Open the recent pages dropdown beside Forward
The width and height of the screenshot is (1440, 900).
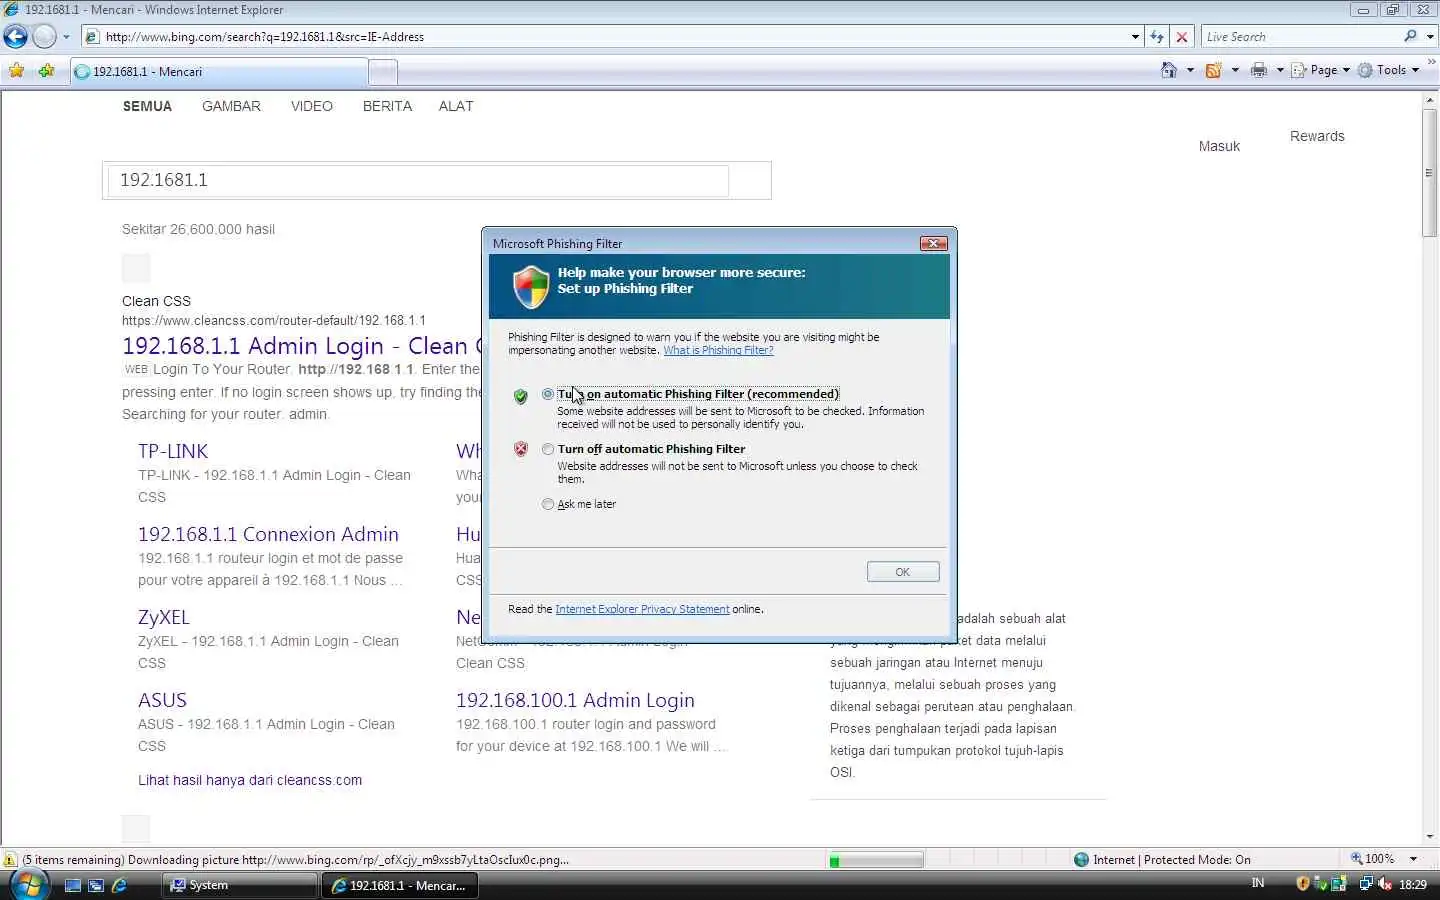point(66,37)
